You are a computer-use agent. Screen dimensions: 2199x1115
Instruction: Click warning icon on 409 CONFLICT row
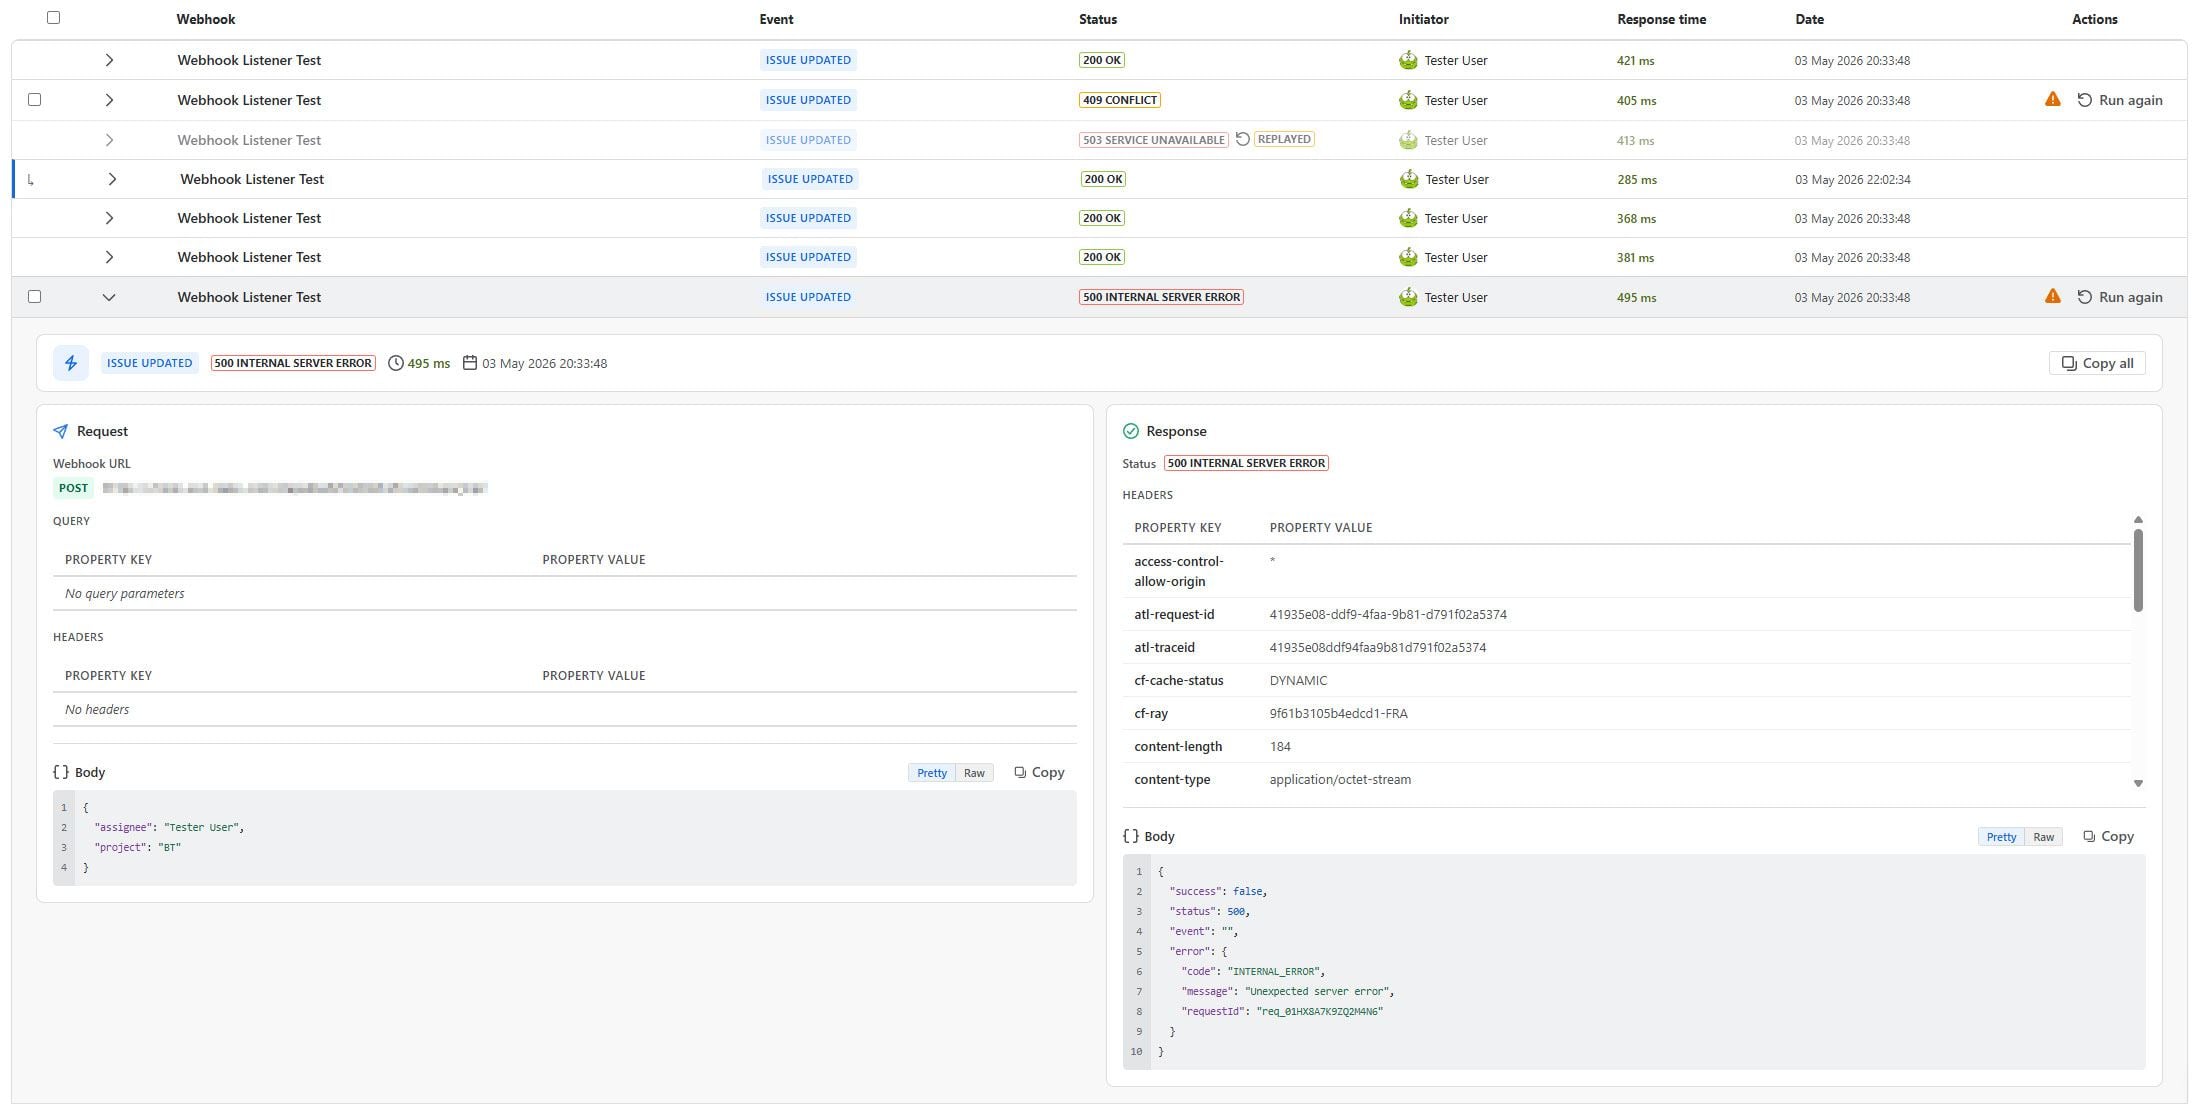tap(2052, 99)
